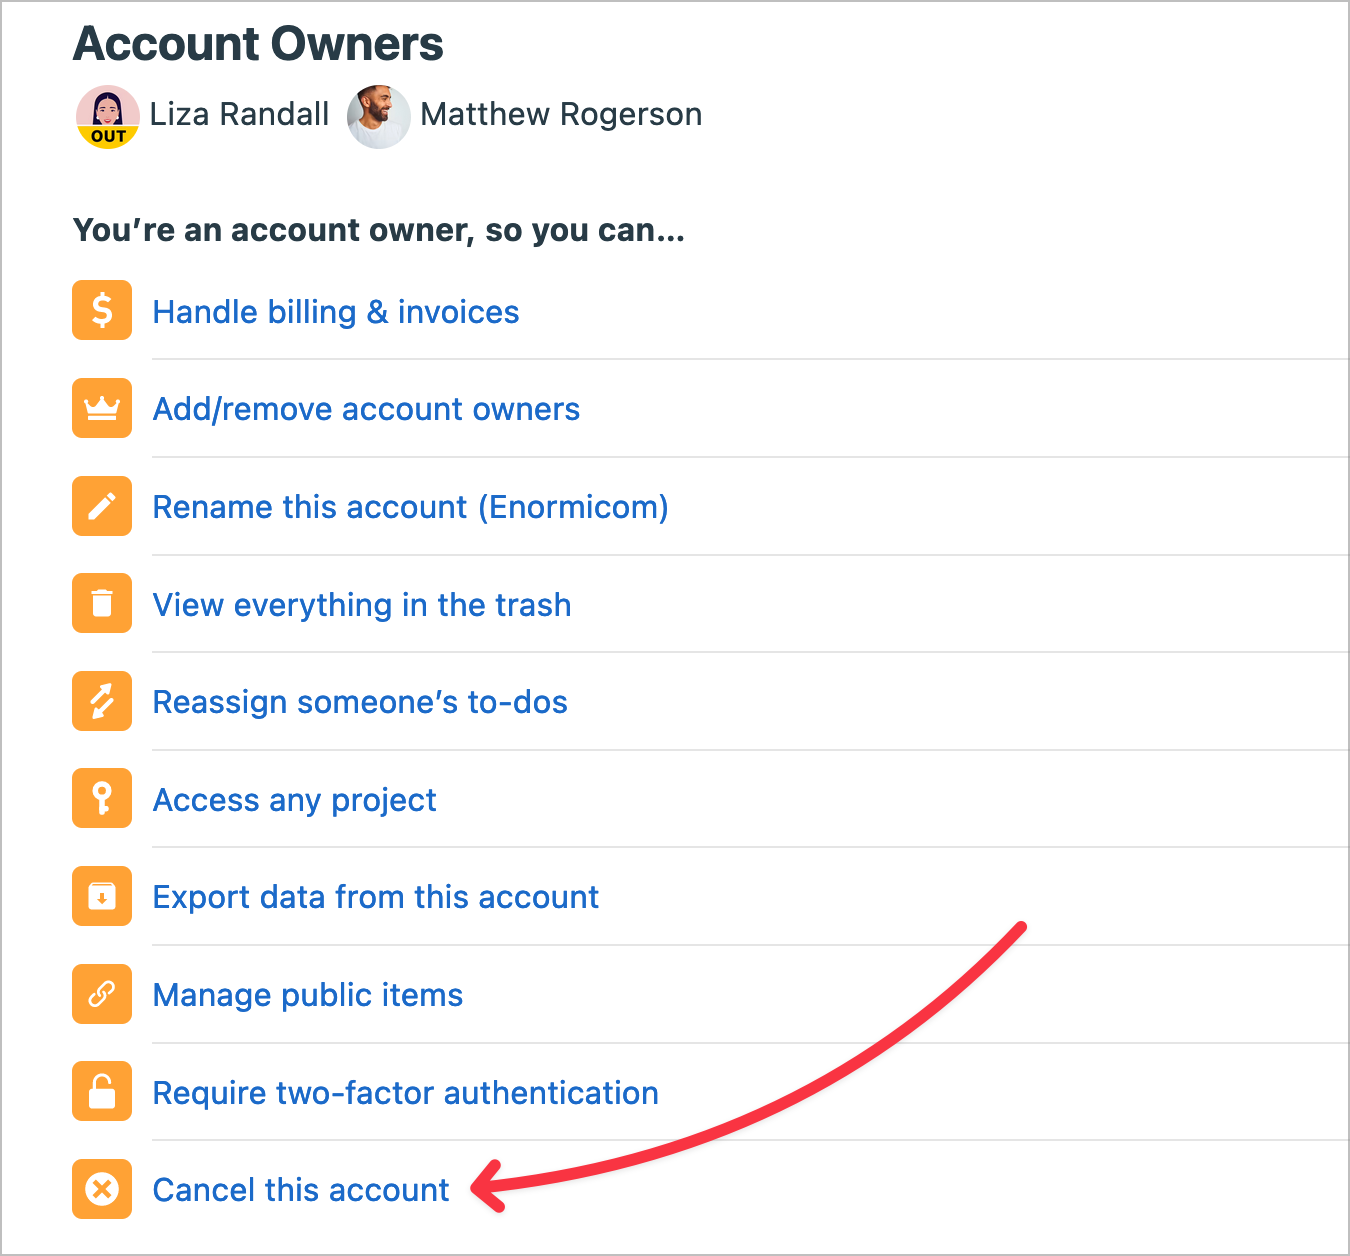
Task: Open Handle billing & invoices
Action: pyautogui.click(x=335, y=312)
